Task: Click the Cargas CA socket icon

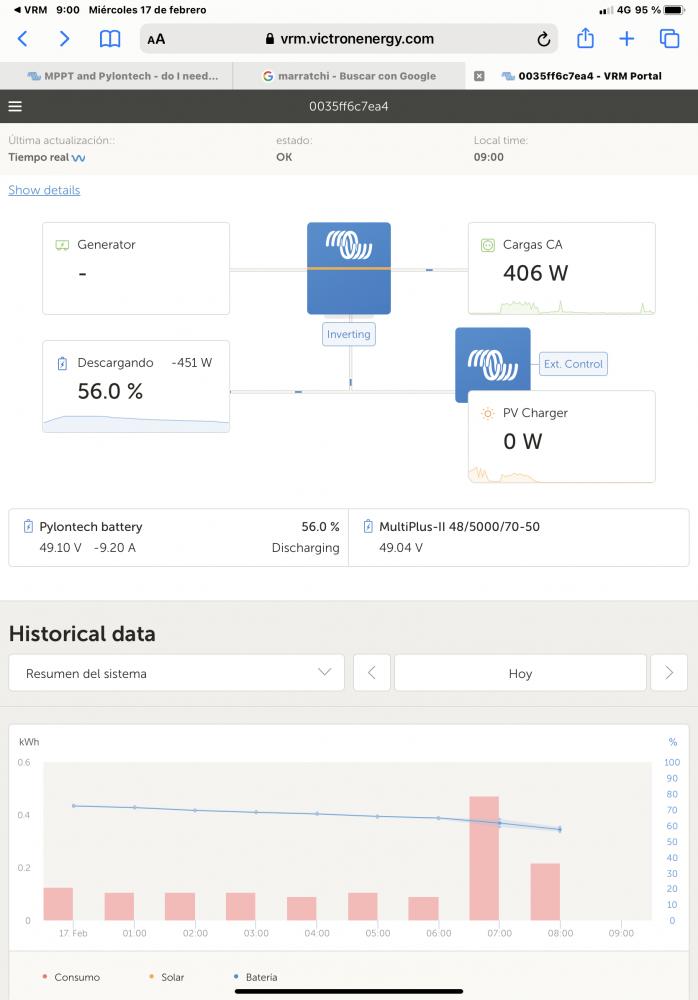Action: [487, 245]
